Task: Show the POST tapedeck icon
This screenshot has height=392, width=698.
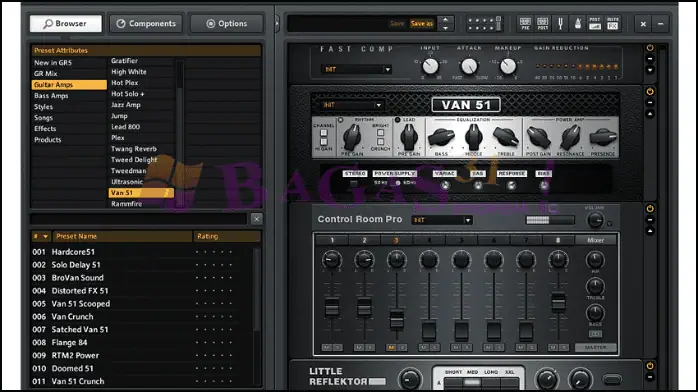Action: tap(543, 24)
